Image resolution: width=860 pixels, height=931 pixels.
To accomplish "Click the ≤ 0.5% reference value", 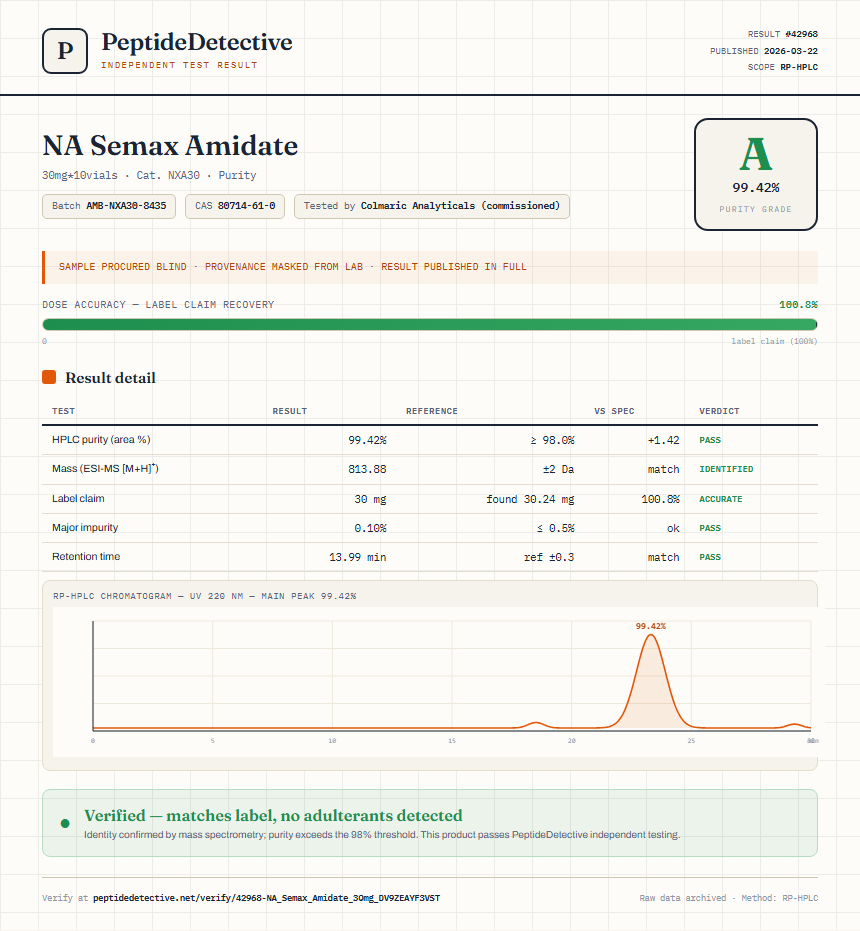I will [x=555, y=528].
